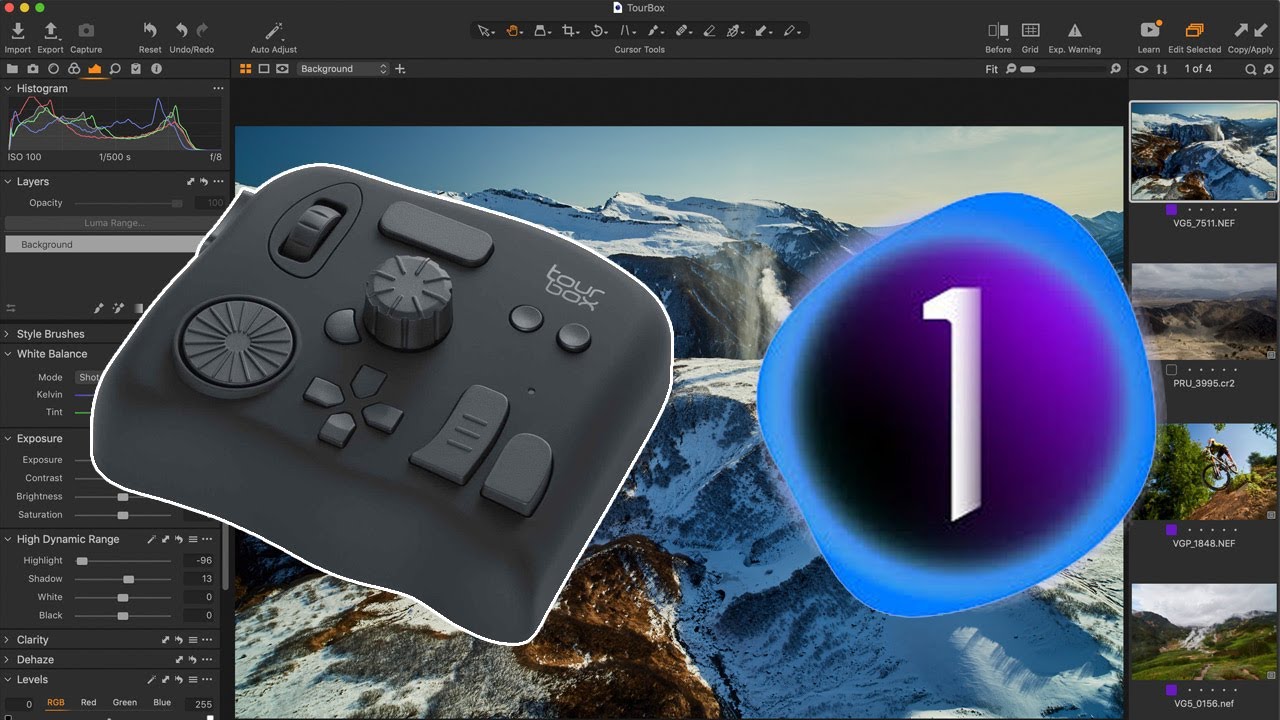The width and height of the screenshot is (1280, 720).
Task: Click the Fit zoom label
Action: tap(991, 69)
